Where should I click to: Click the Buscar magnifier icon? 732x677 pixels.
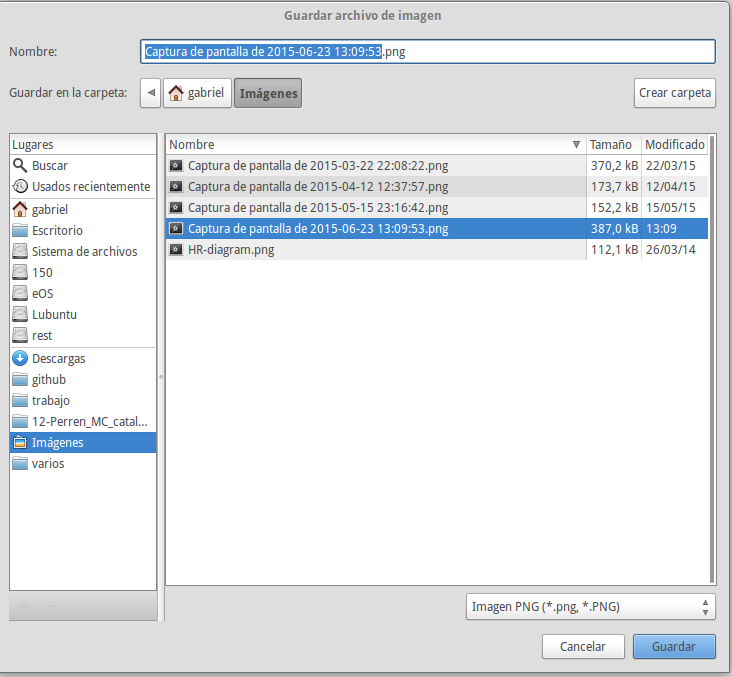(x=20, y=165)
